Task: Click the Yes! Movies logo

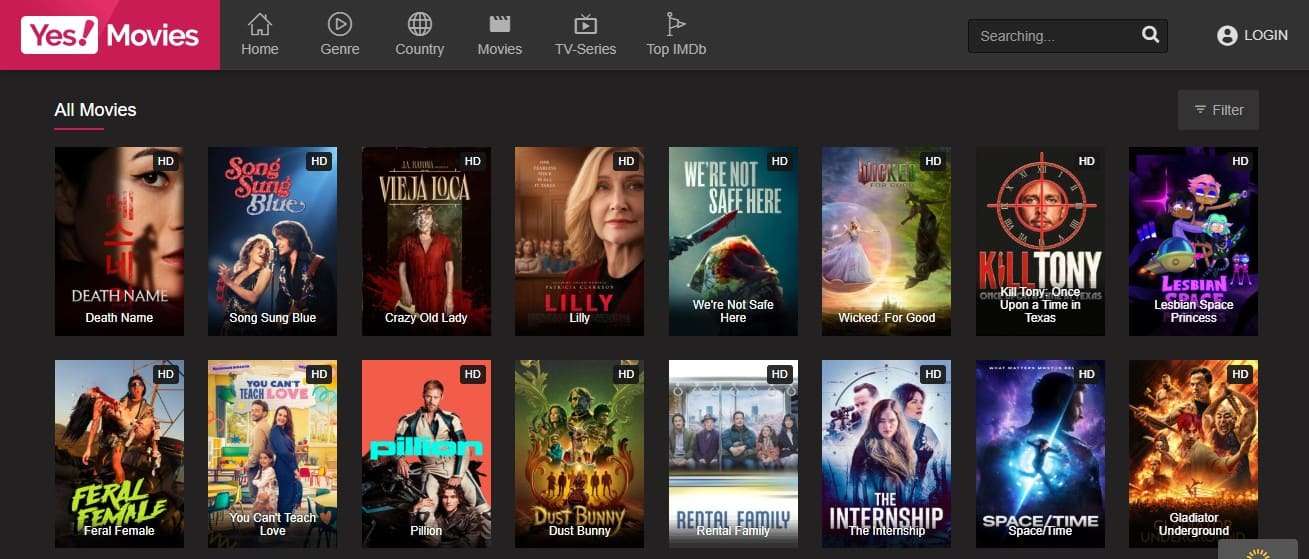Action: pos(110,36)
